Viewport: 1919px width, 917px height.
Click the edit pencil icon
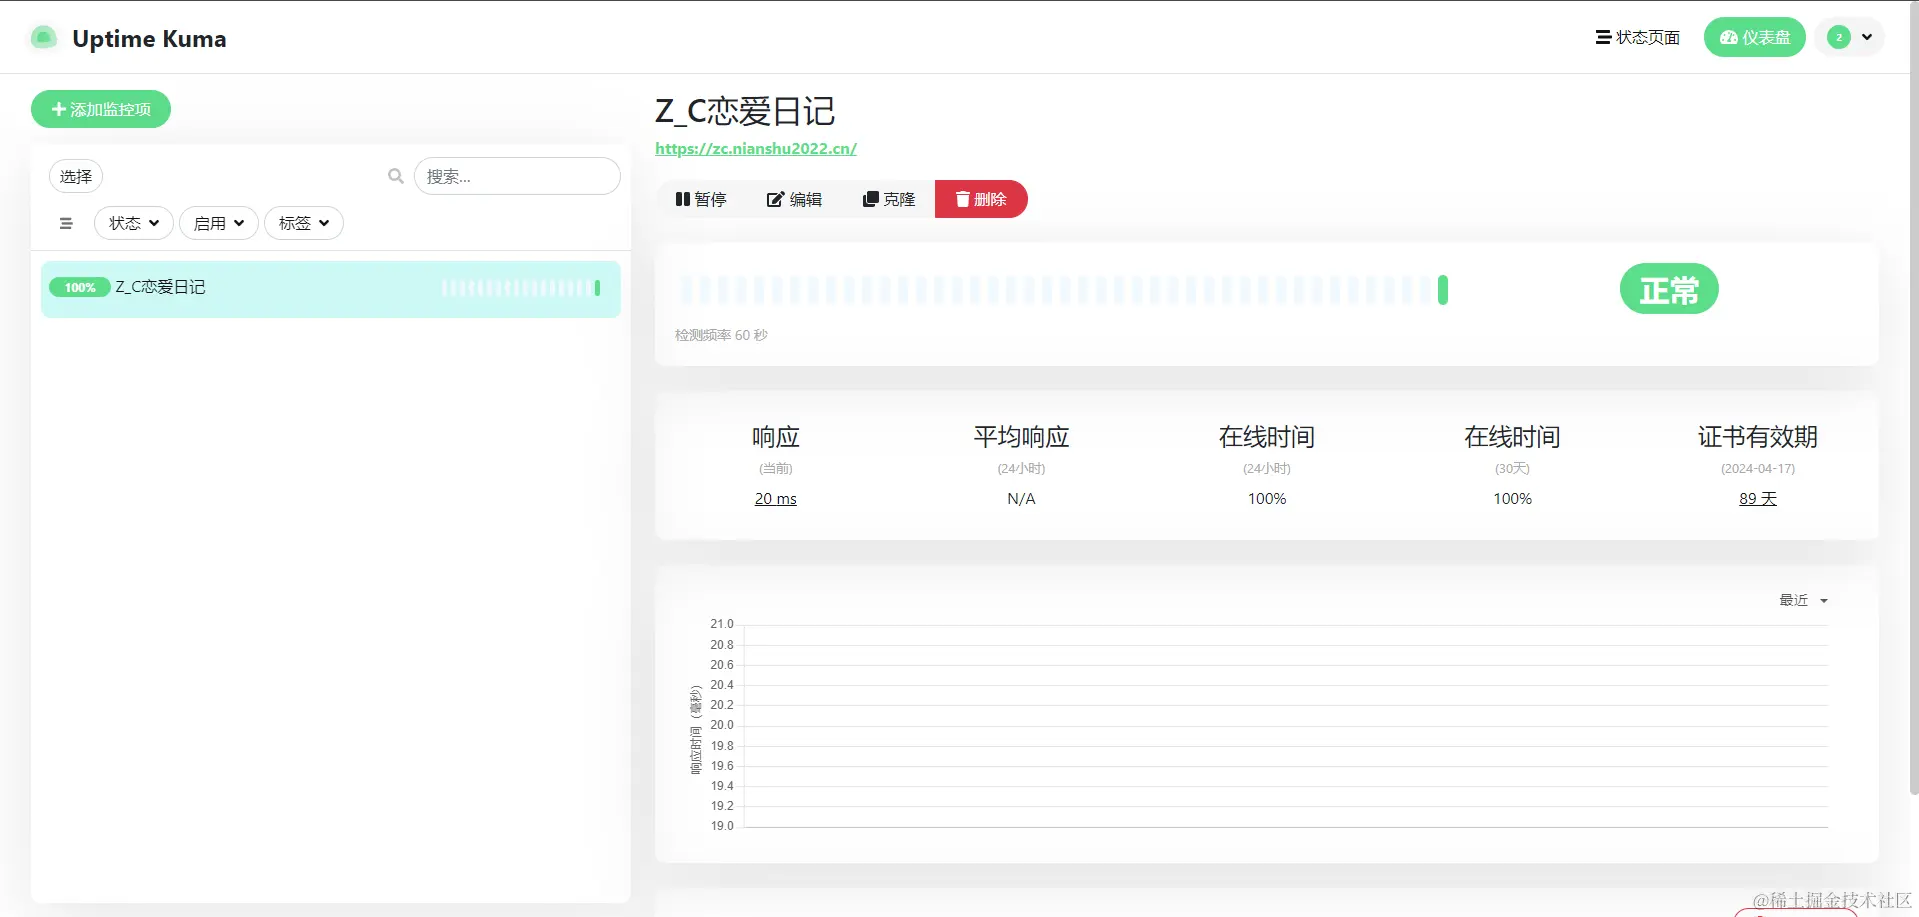point(775,199)
